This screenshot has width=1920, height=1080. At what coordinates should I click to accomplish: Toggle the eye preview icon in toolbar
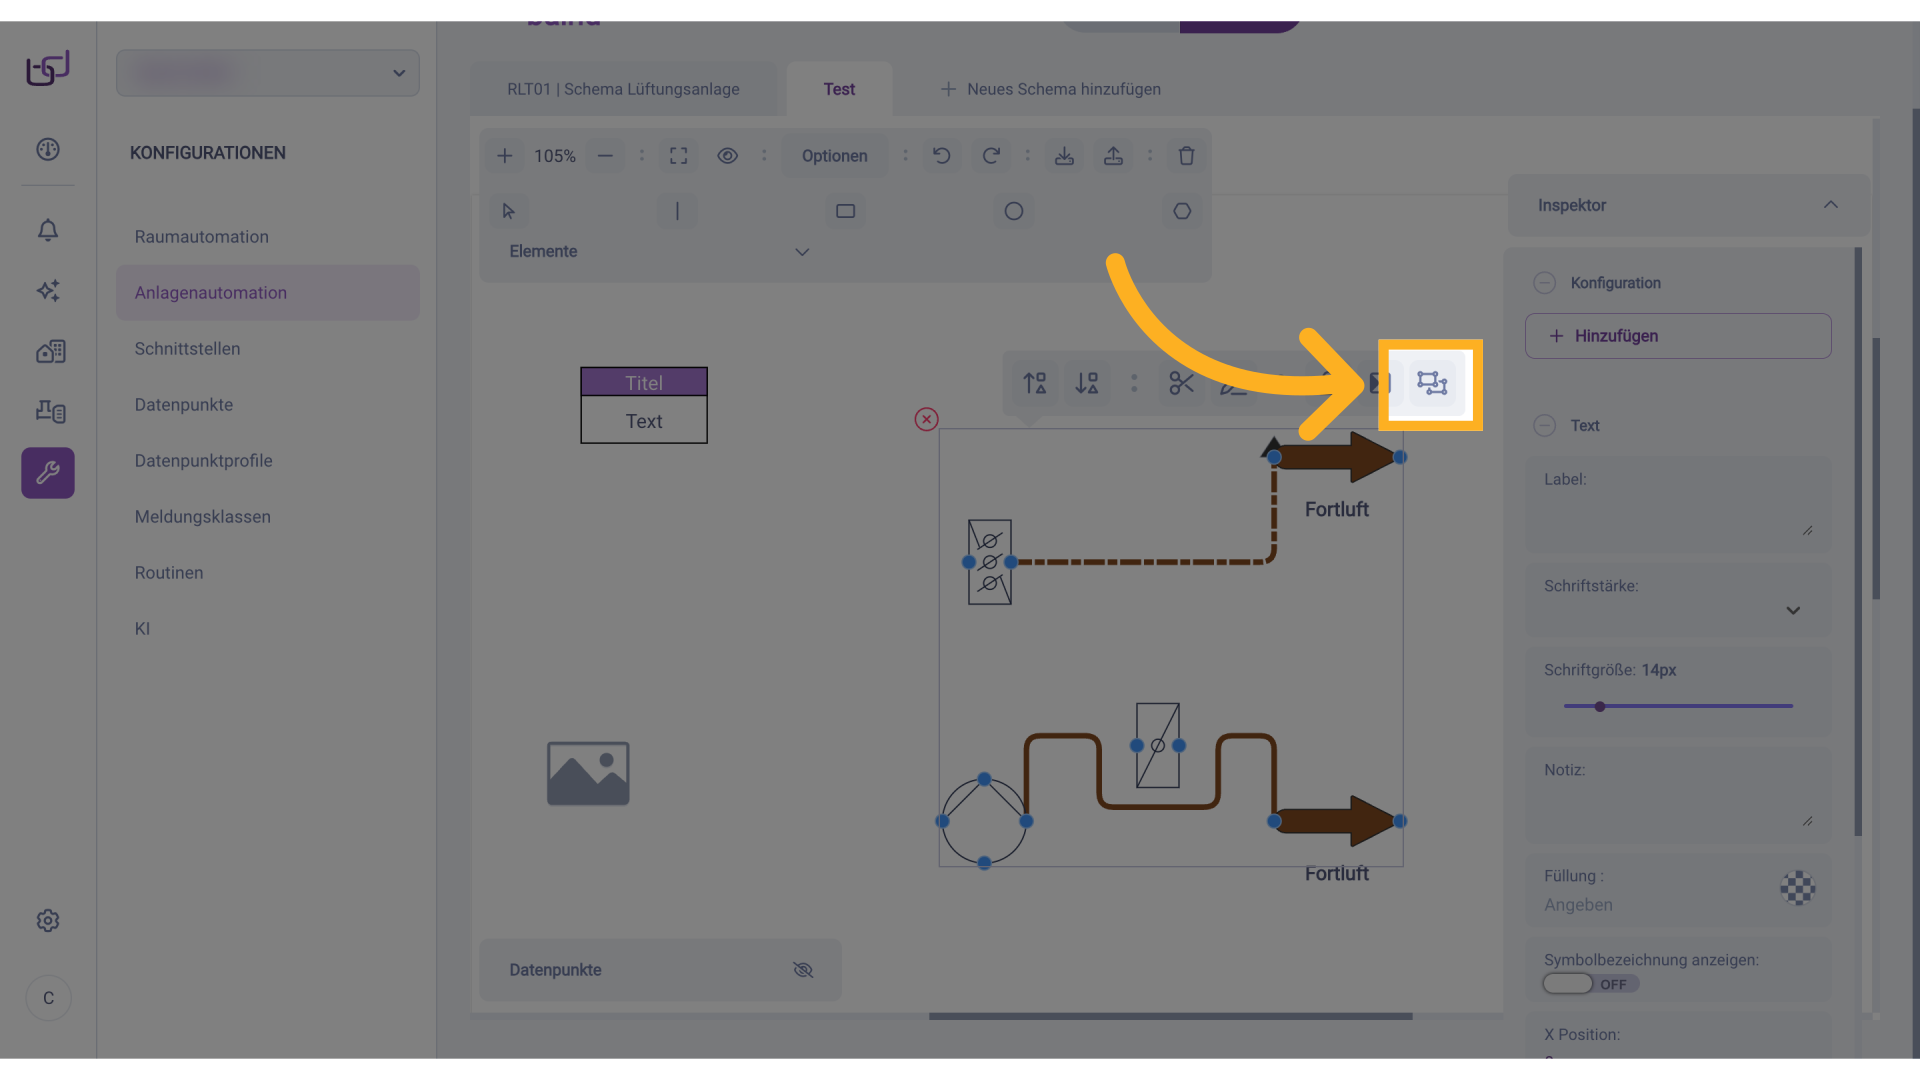click(727, 156)
